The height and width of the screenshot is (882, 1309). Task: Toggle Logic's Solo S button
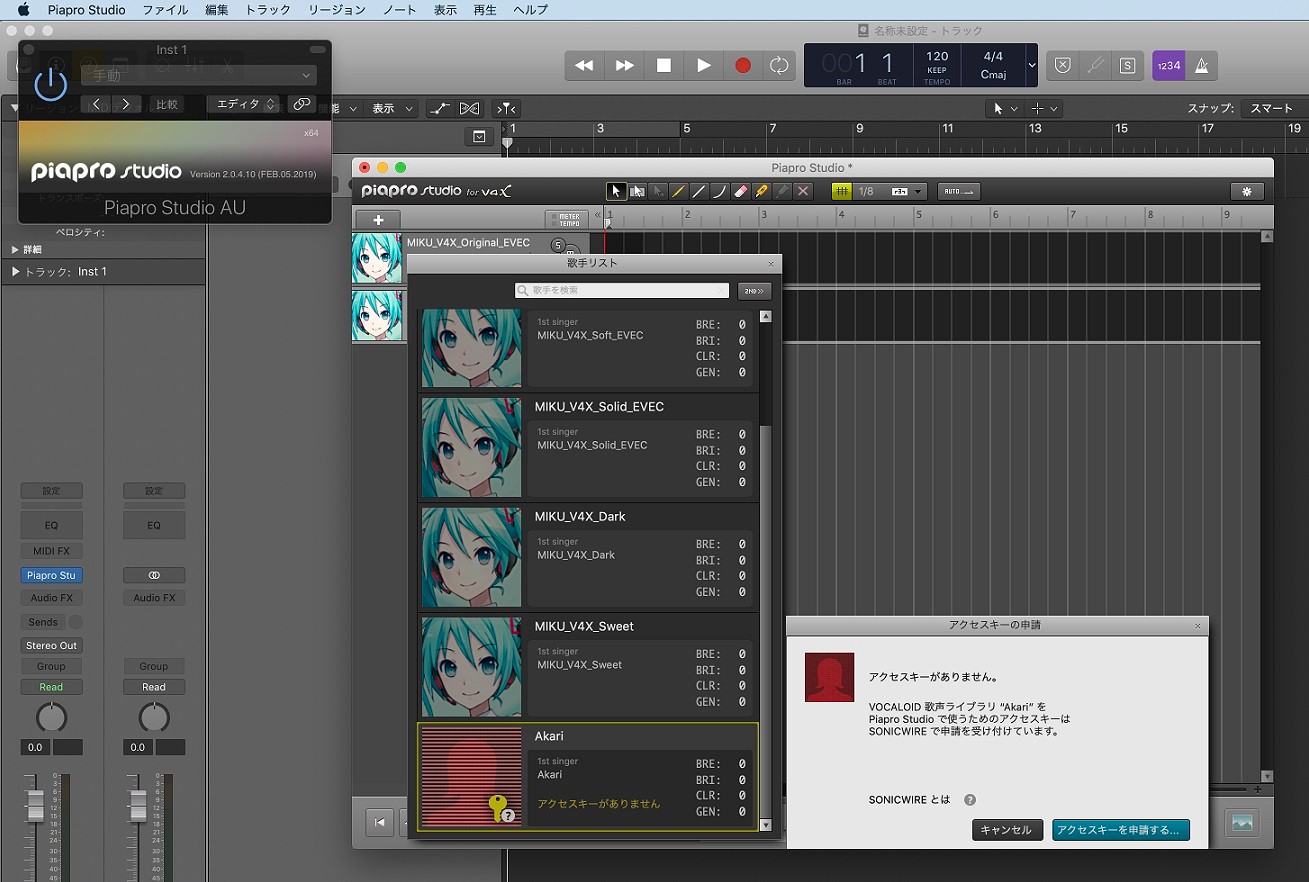(x=1127, y=65)
